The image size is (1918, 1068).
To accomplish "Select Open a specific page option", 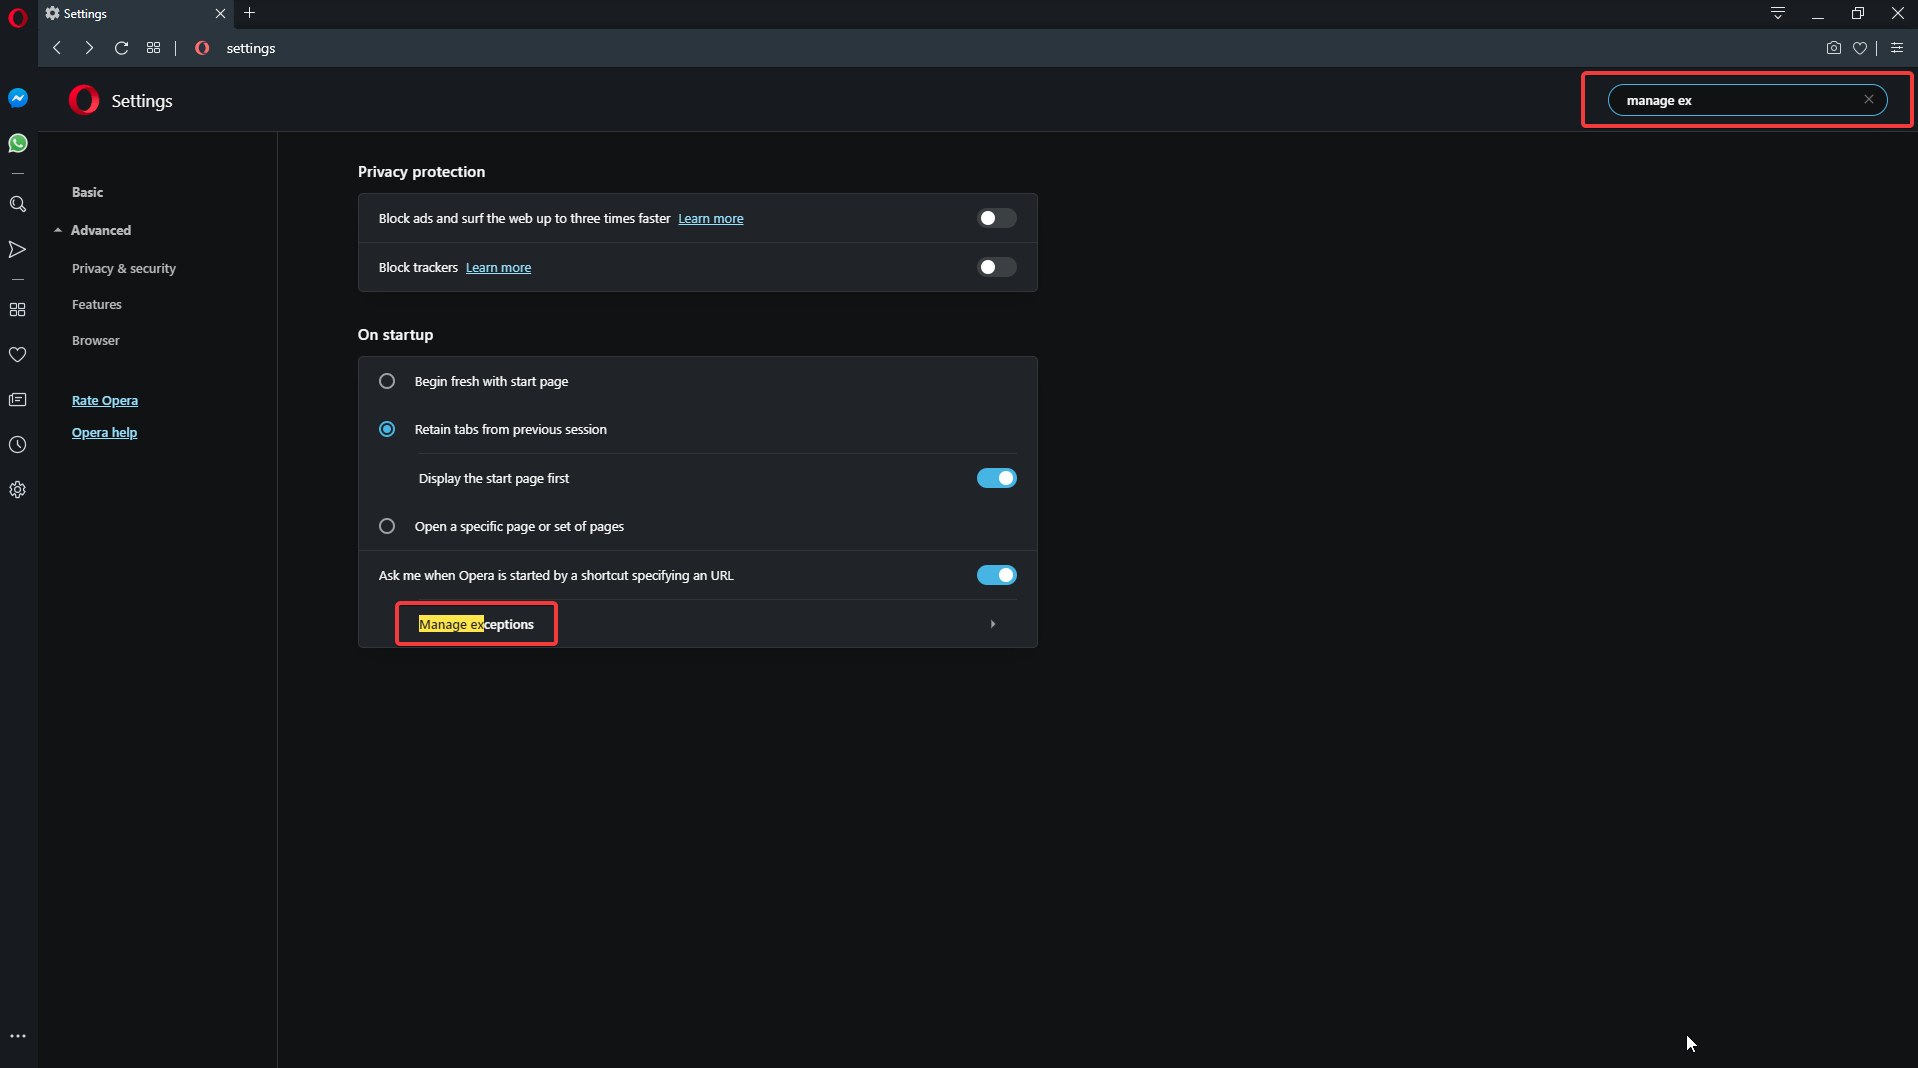I will click(x=386, y=526).
